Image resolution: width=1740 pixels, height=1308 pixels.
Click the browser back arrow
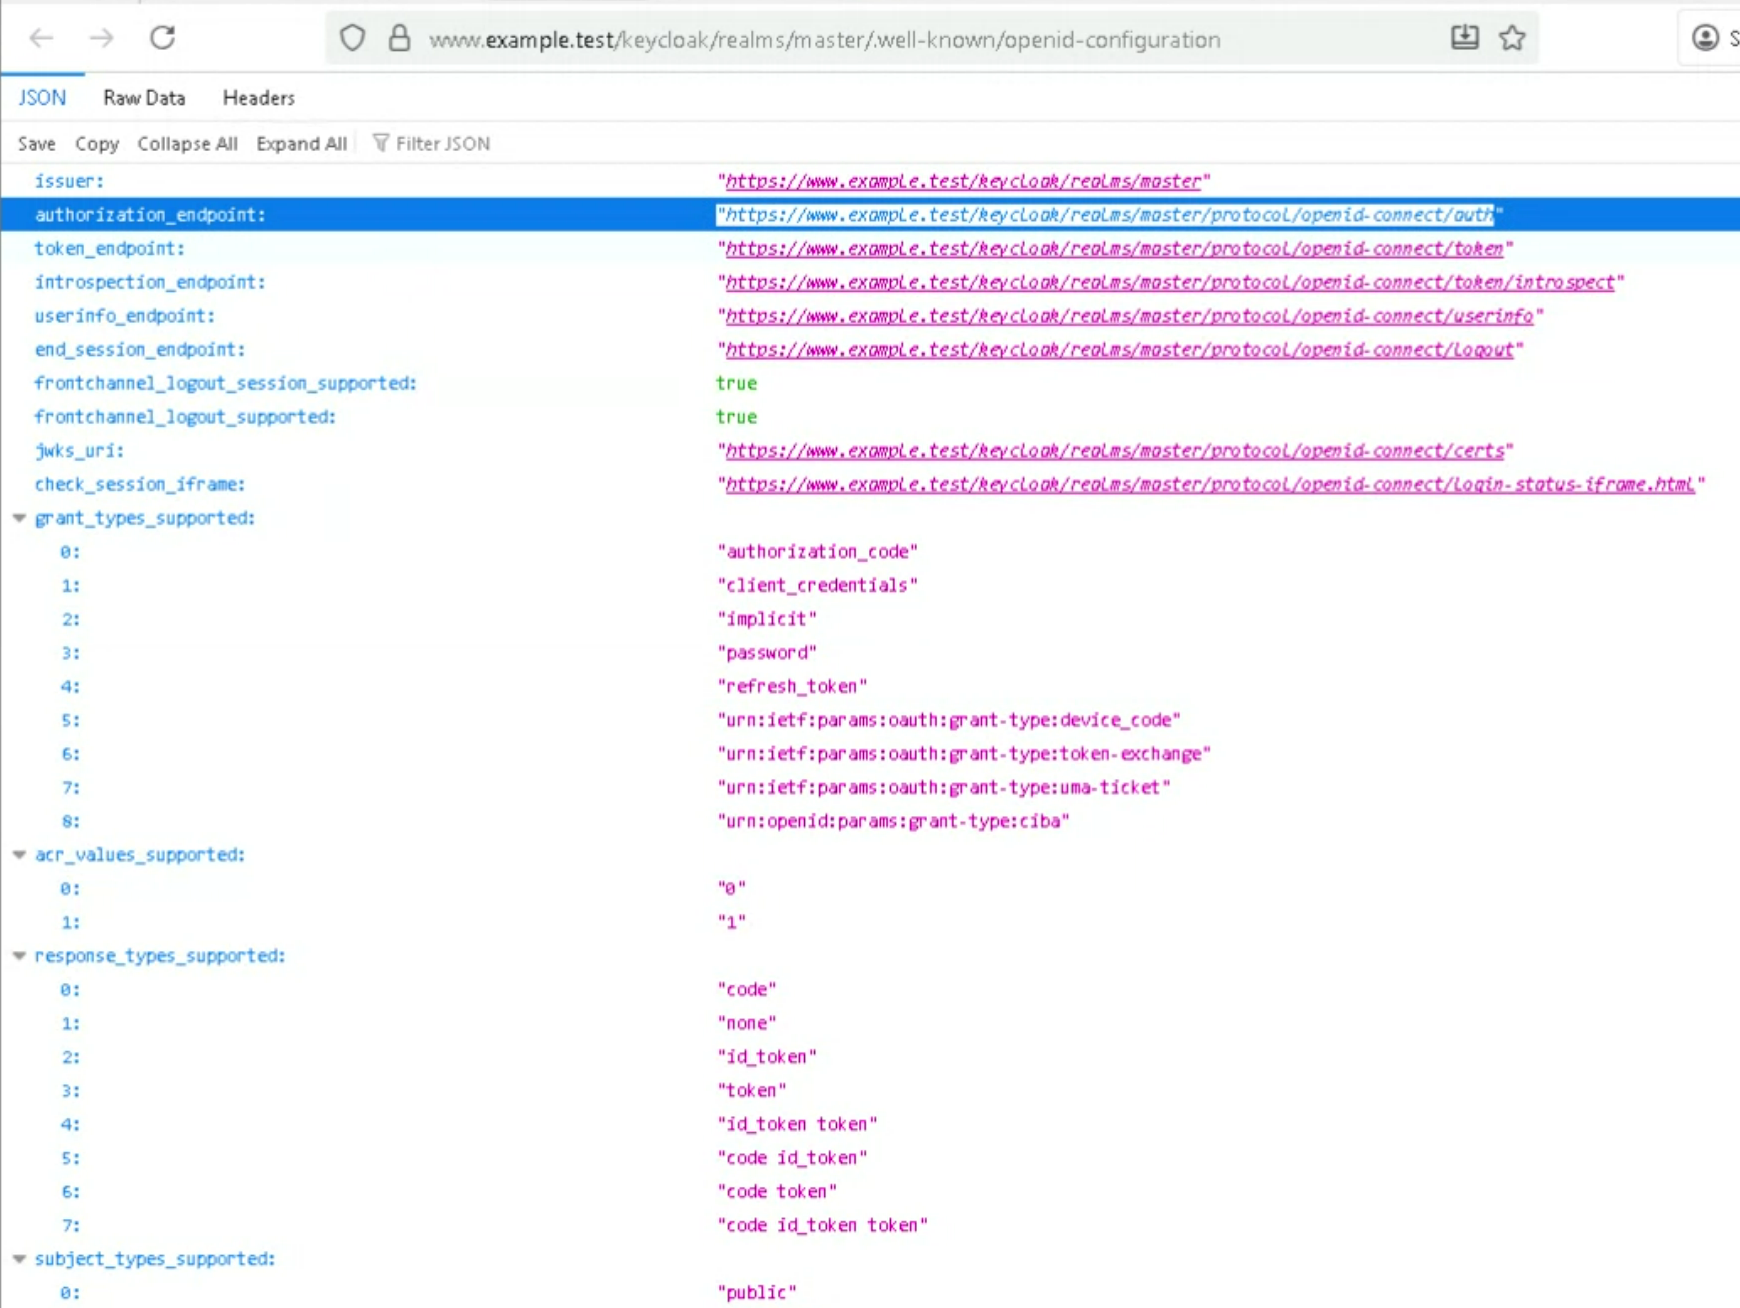coord(41,39)
